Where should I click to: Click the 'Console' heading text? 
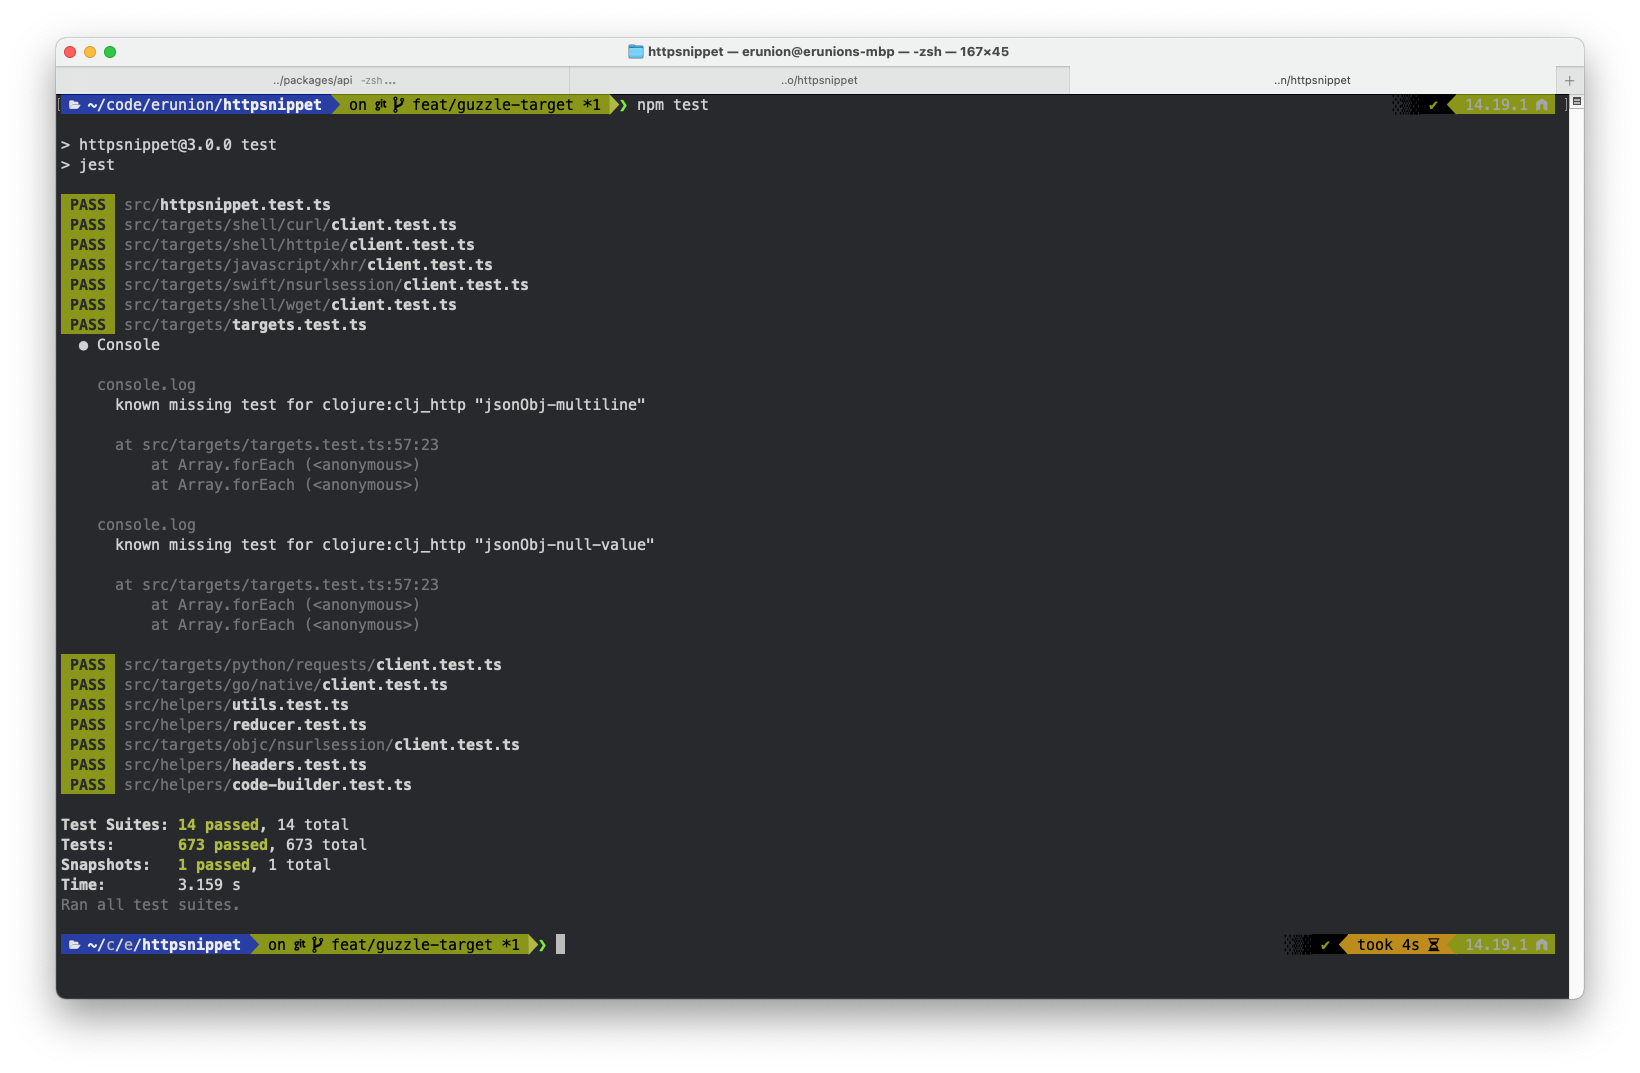tap(128, 345)
